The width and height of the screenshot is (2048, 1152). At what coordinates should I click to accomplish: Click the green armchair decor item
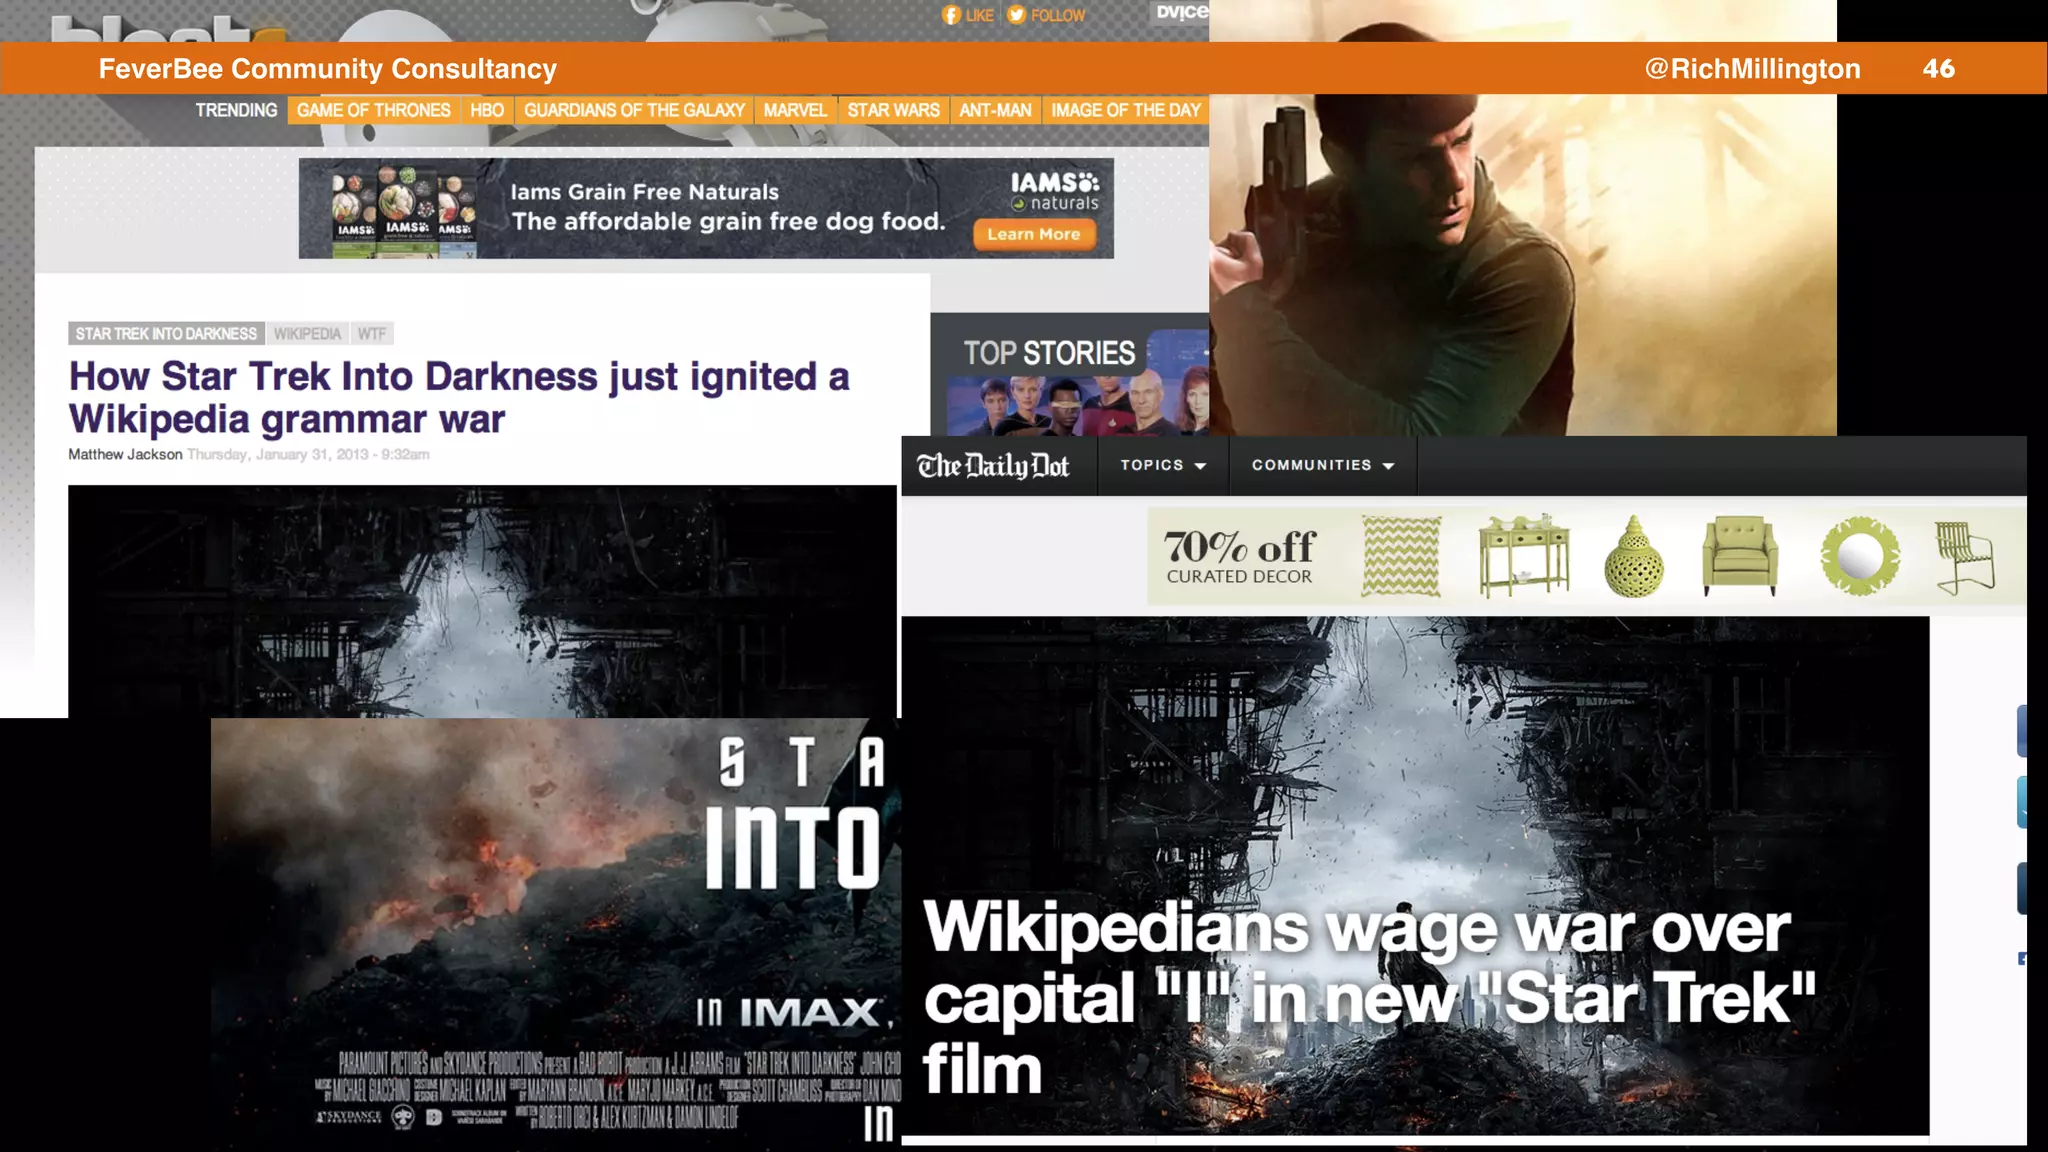coord(1740,555)
